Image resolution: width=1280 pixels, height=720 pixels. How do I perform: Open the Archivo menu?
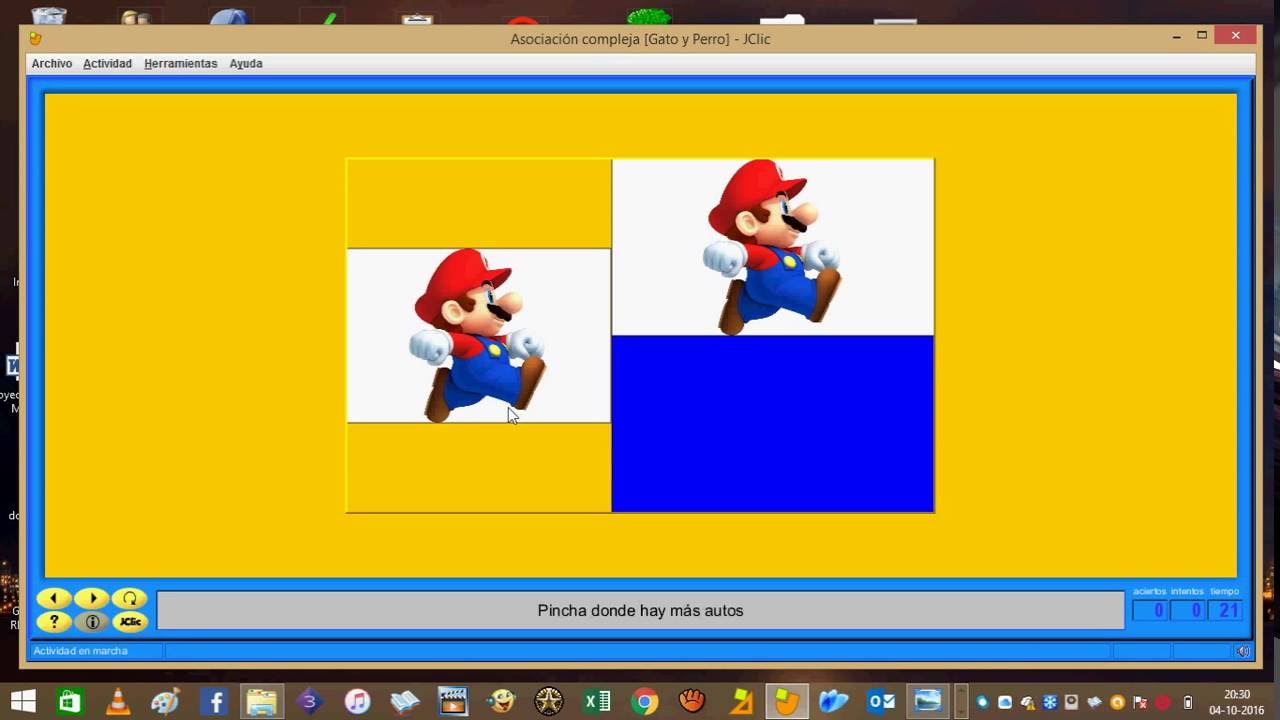point(52,63)
